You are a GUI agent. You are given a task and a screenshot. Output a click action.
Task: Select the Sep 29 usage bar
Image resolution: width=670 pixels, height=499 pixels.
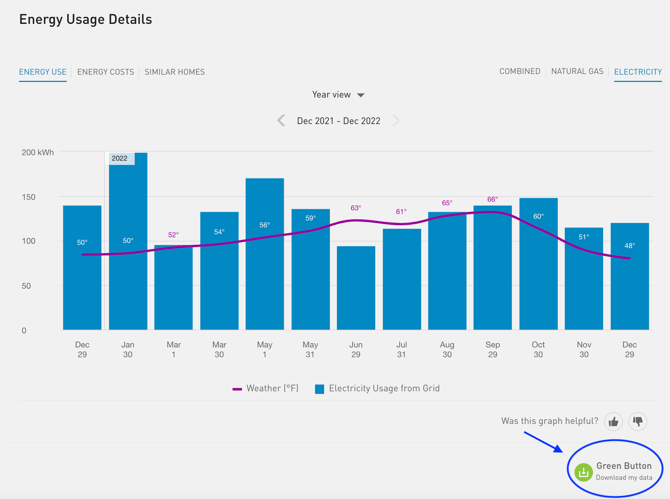(493, 267)
